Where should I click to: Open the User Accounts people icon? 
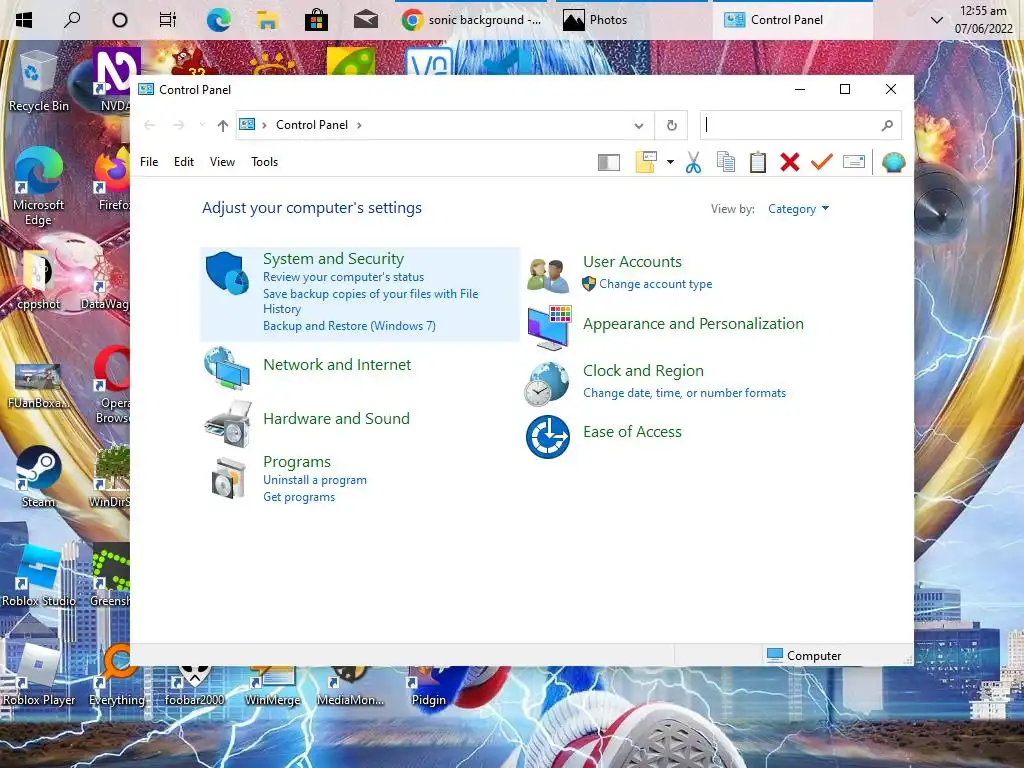(548, 275)
